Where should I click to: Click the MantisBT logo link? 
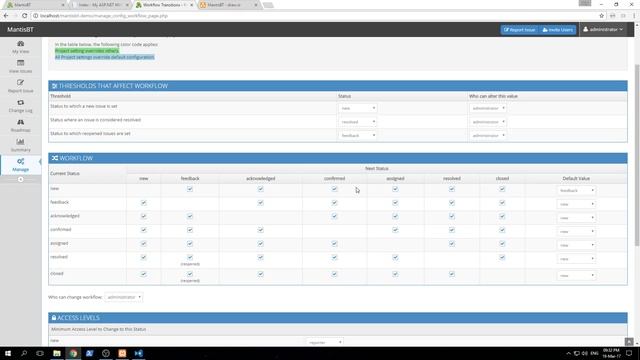(x=20, y=29)
